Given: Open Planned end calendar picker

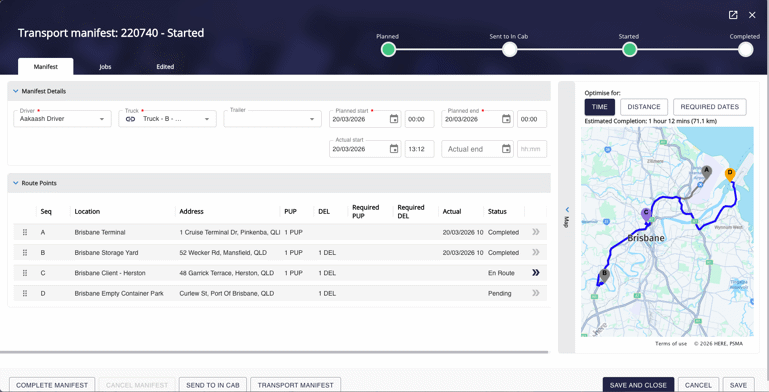Looking at the screenshot, I should (x=506, y=119).
